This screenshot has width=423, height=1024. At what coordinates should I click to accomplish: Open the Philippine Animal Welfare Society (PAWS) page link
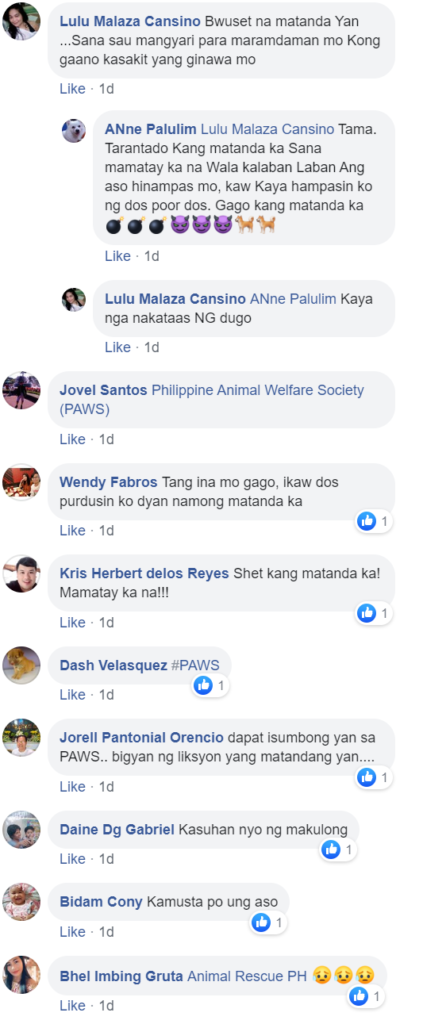(x=212, y=400)
